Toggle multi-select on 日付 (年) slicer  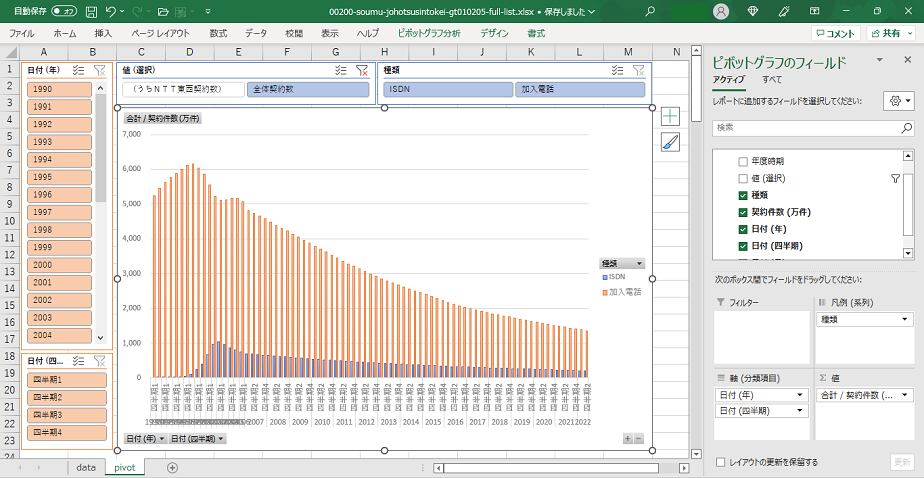[80, 71]
